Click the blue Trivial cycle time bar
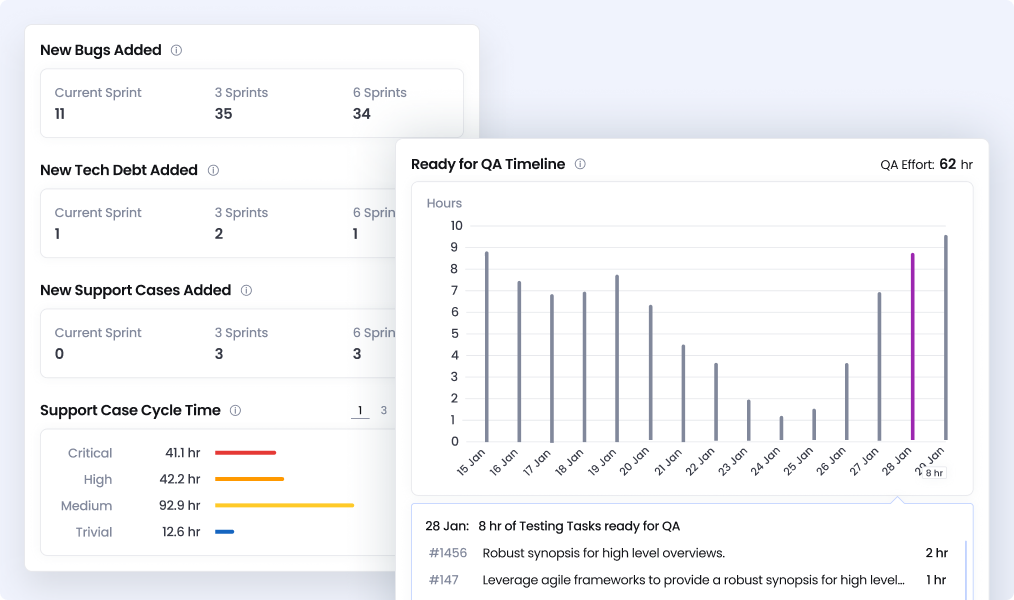 pos(224,532)
